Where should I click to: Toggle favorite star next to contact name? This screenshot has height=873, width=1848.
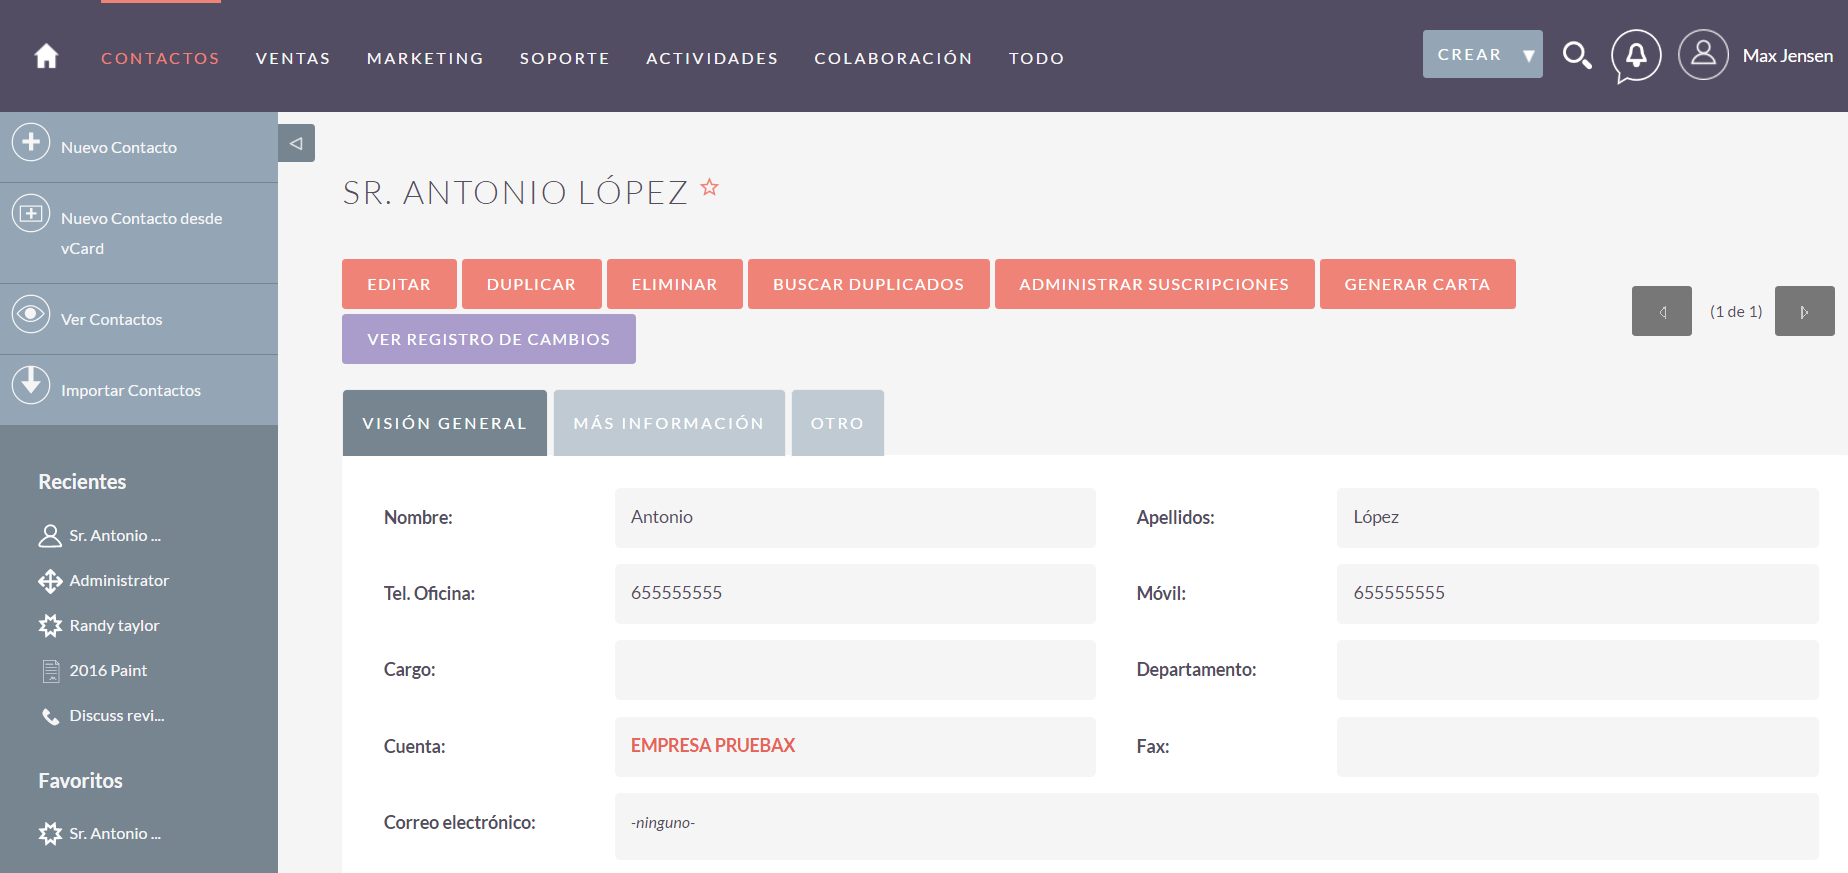point(710,187)
